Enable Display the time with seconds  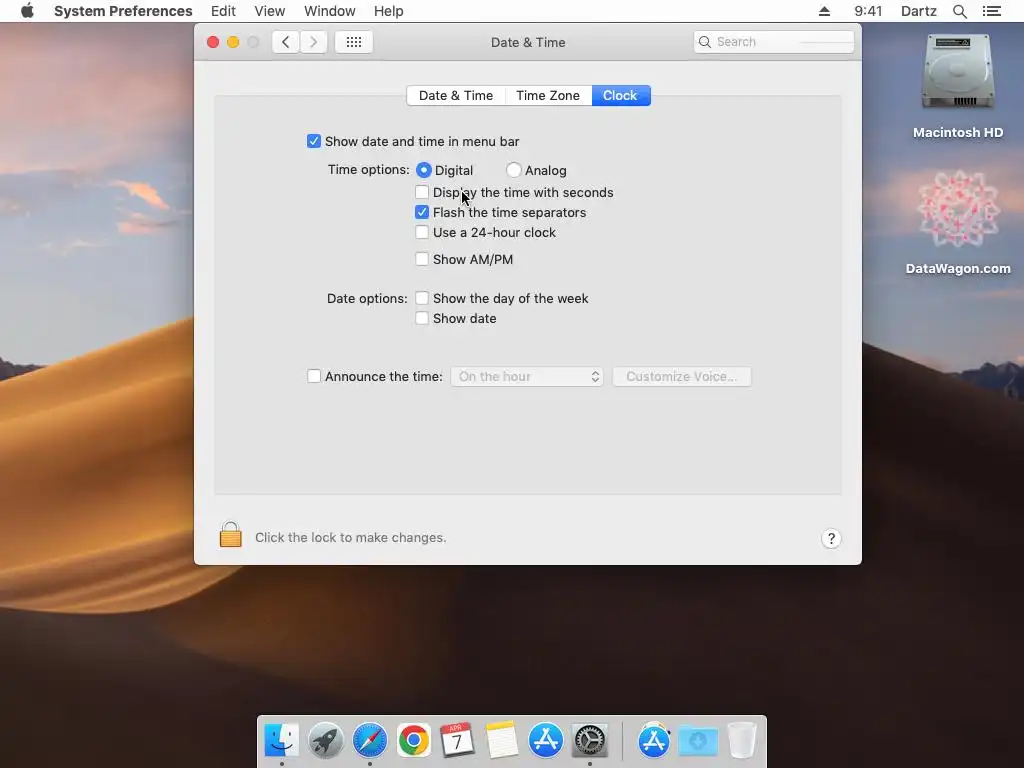click(x=422, y=192)
